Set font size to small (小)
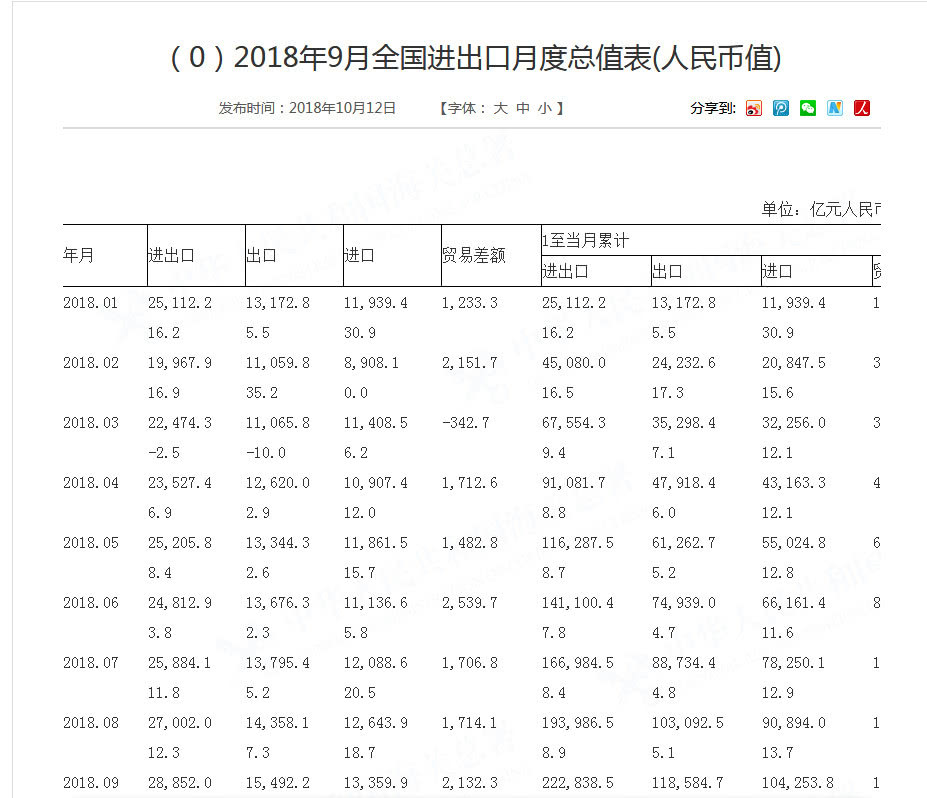 (544, 108)
